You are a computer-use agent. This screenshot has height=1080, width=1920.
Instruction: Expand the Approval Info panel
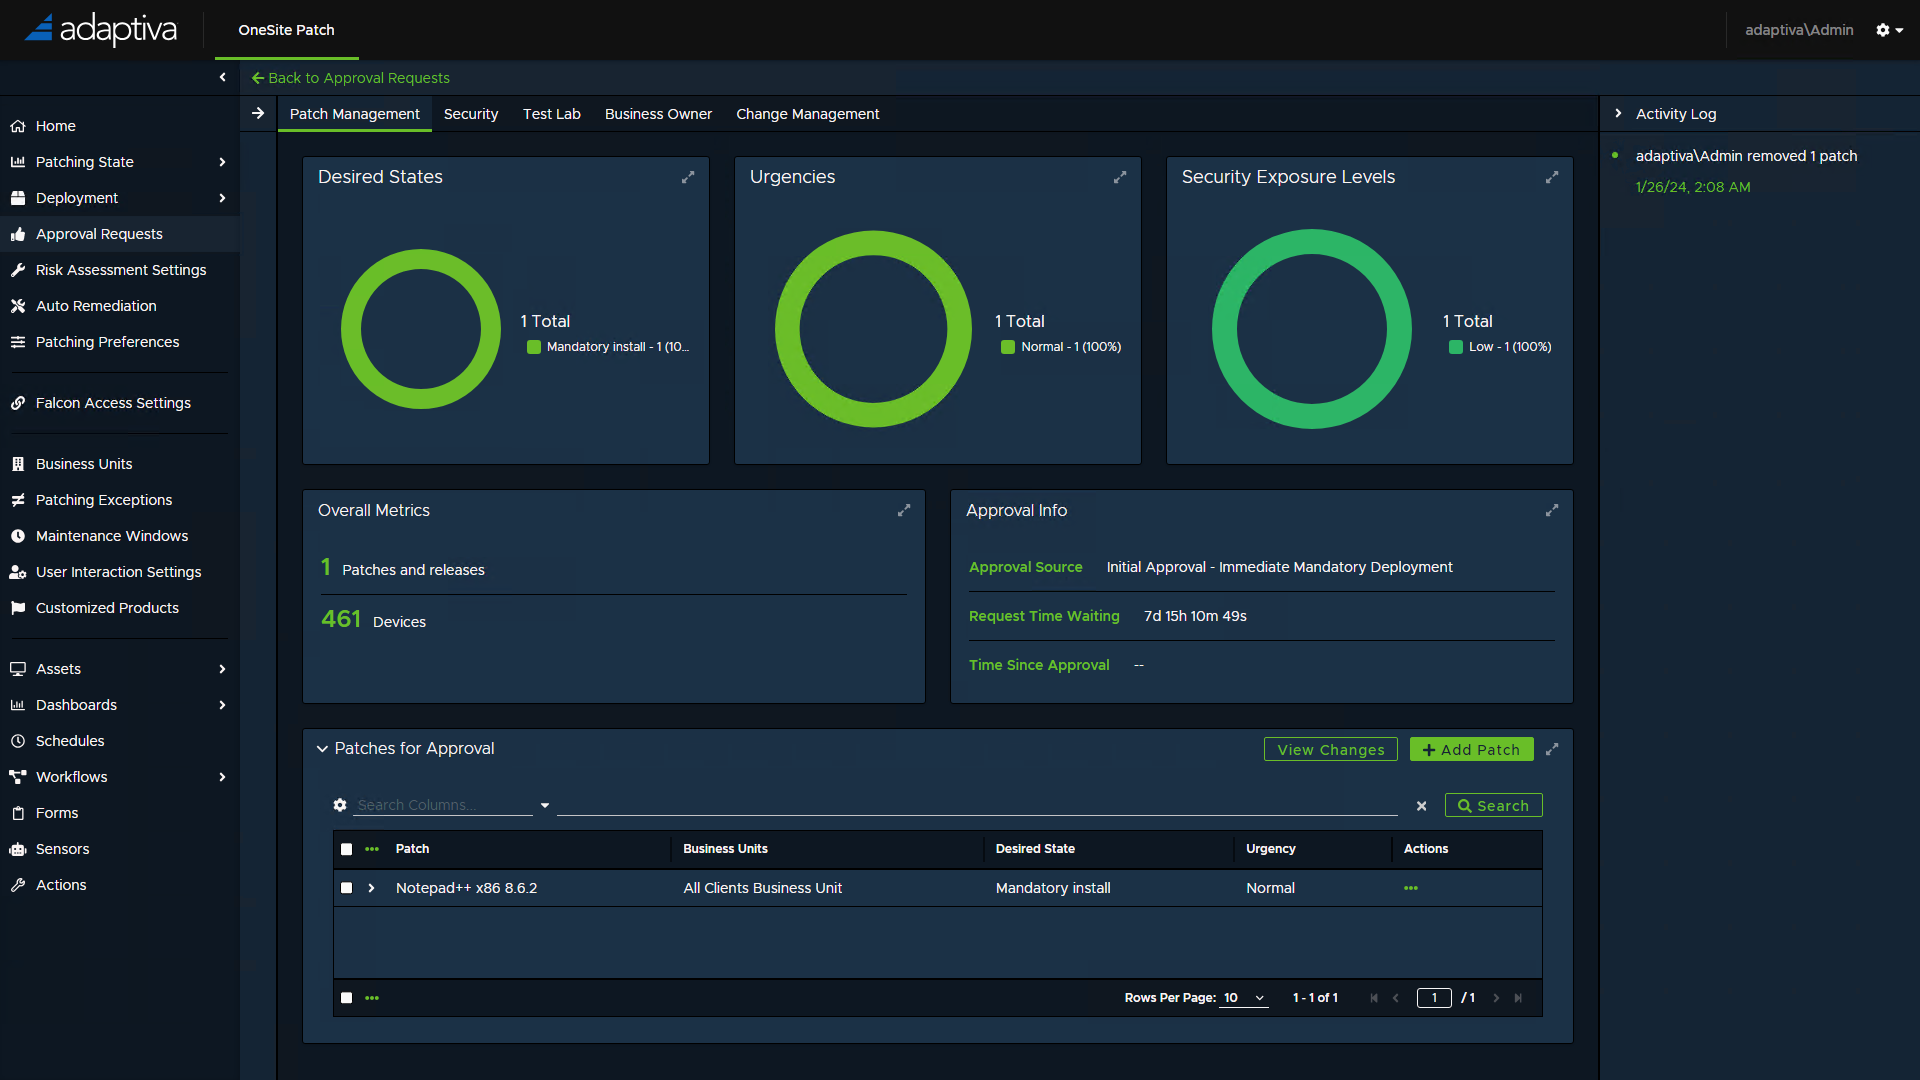pos(1552,510)
